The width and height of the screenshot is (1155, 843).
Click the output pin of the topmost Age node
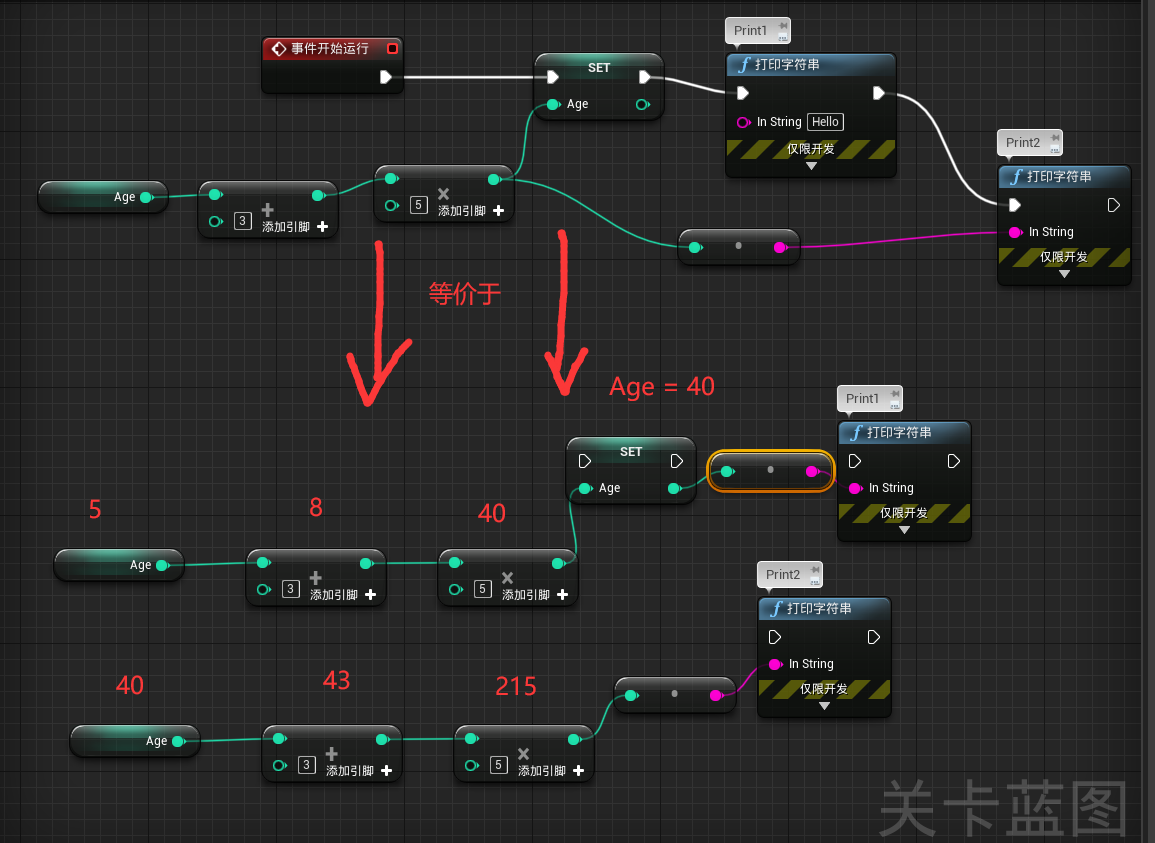coord(147,197)
